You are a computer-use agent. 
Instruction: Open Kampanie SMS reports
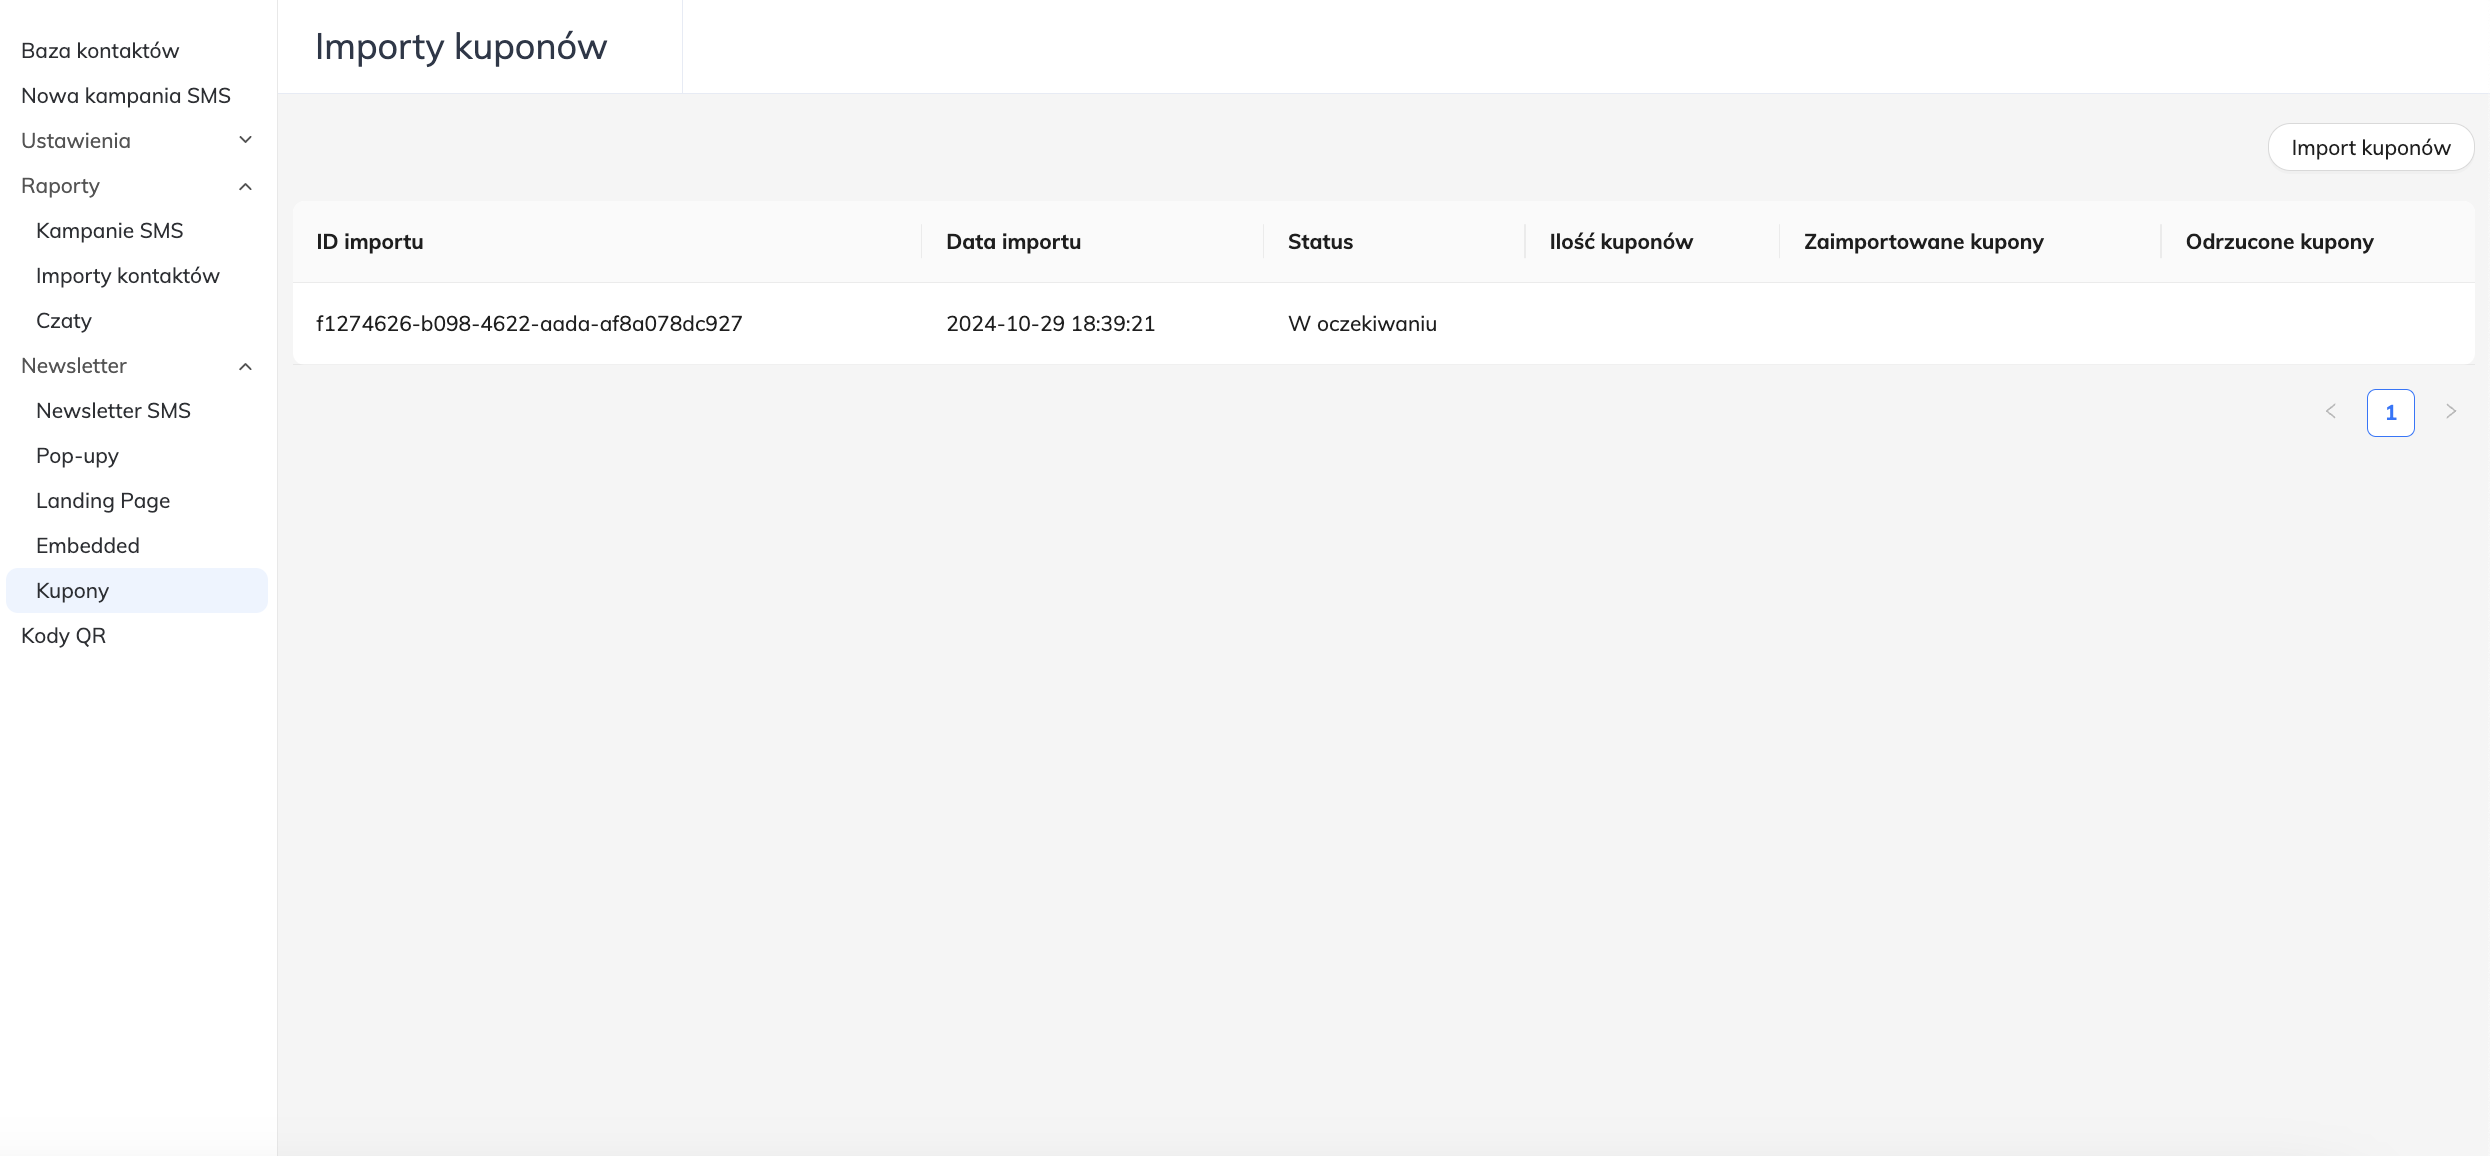point(110,231)
